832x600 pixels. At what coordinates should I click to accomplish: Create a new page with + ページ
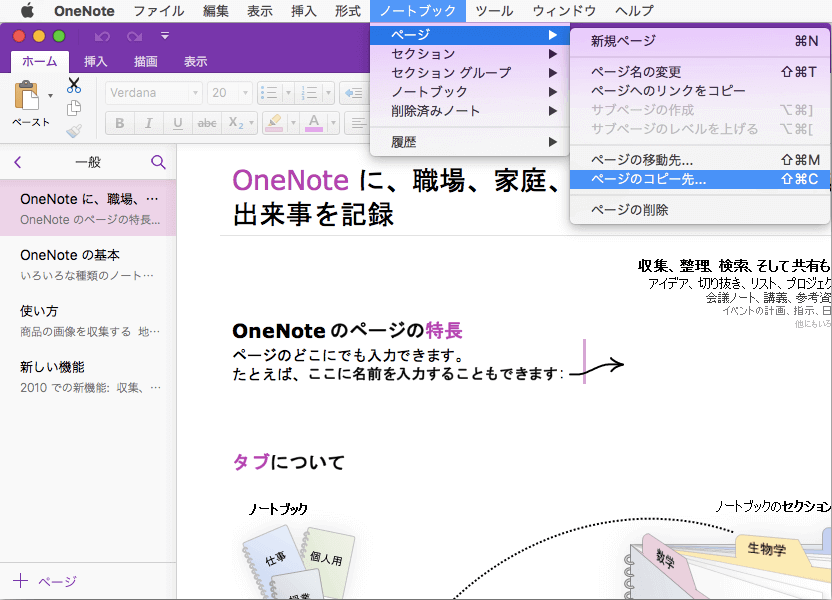[45, 581]
